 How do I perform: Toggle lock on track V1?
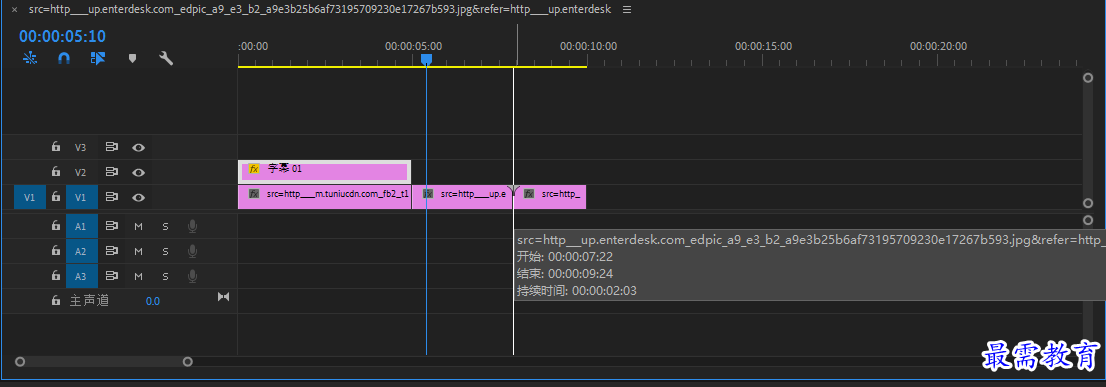(x=55, y=197)
